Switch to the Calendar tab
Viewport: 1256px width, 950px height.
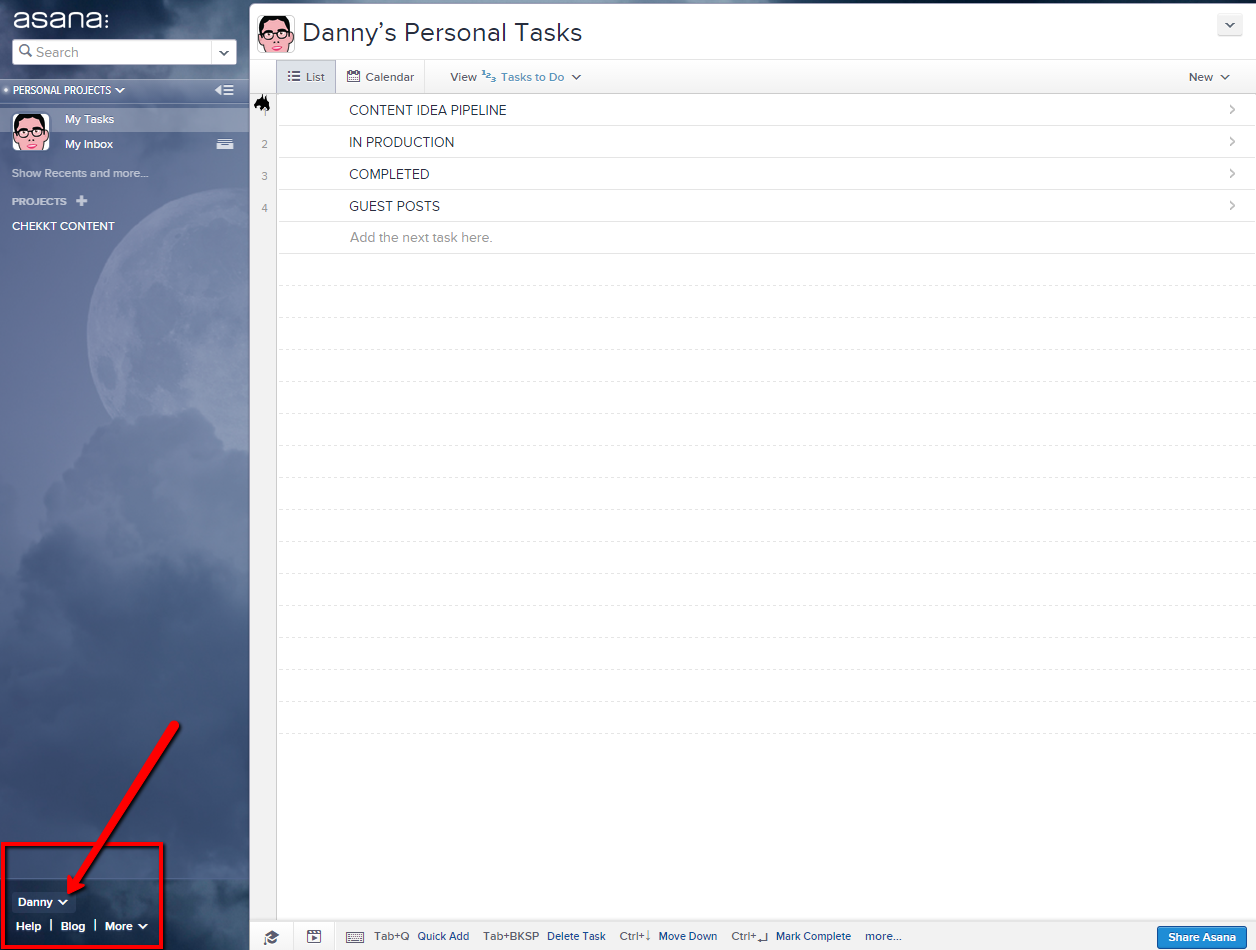click(x=380, y=77)
